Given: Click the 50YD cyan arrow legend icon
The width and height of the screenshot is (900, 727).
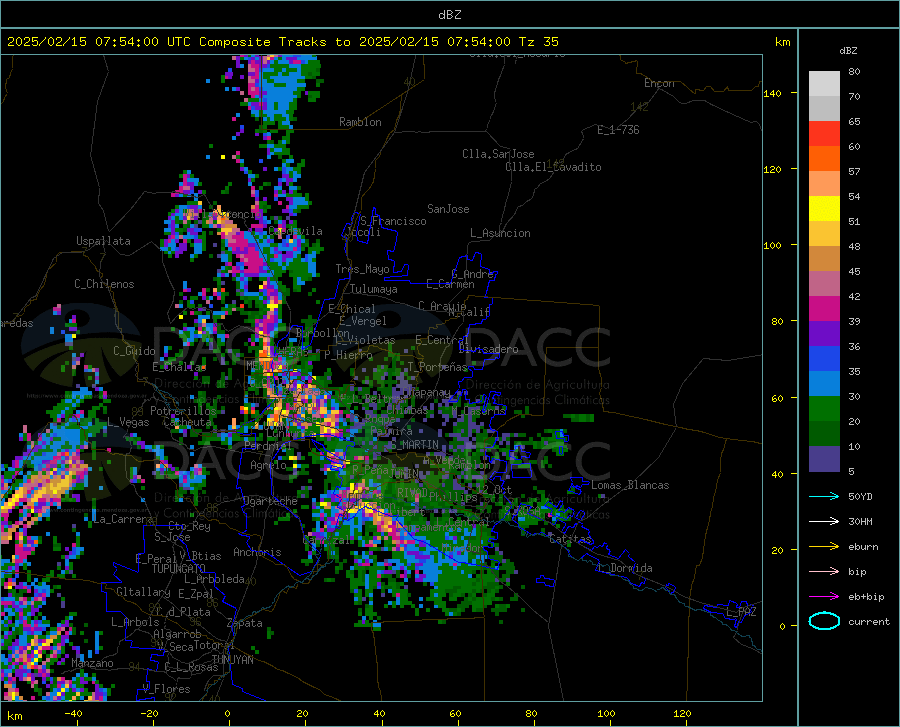Looking at the screenshot, I should click(x=824, y=496).
